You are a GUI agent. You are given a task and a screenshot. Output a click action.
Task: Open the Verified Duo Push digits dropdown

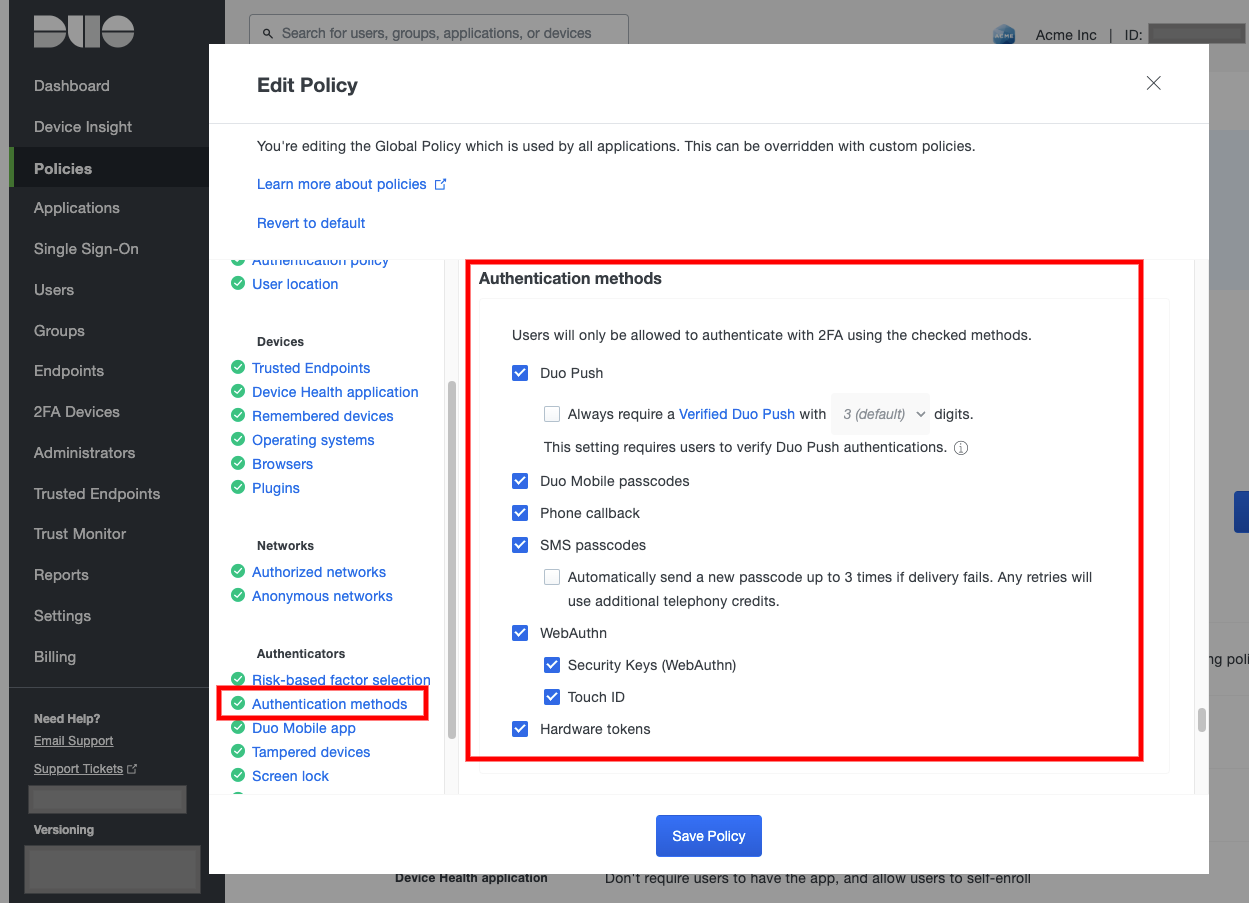point(880,414)
